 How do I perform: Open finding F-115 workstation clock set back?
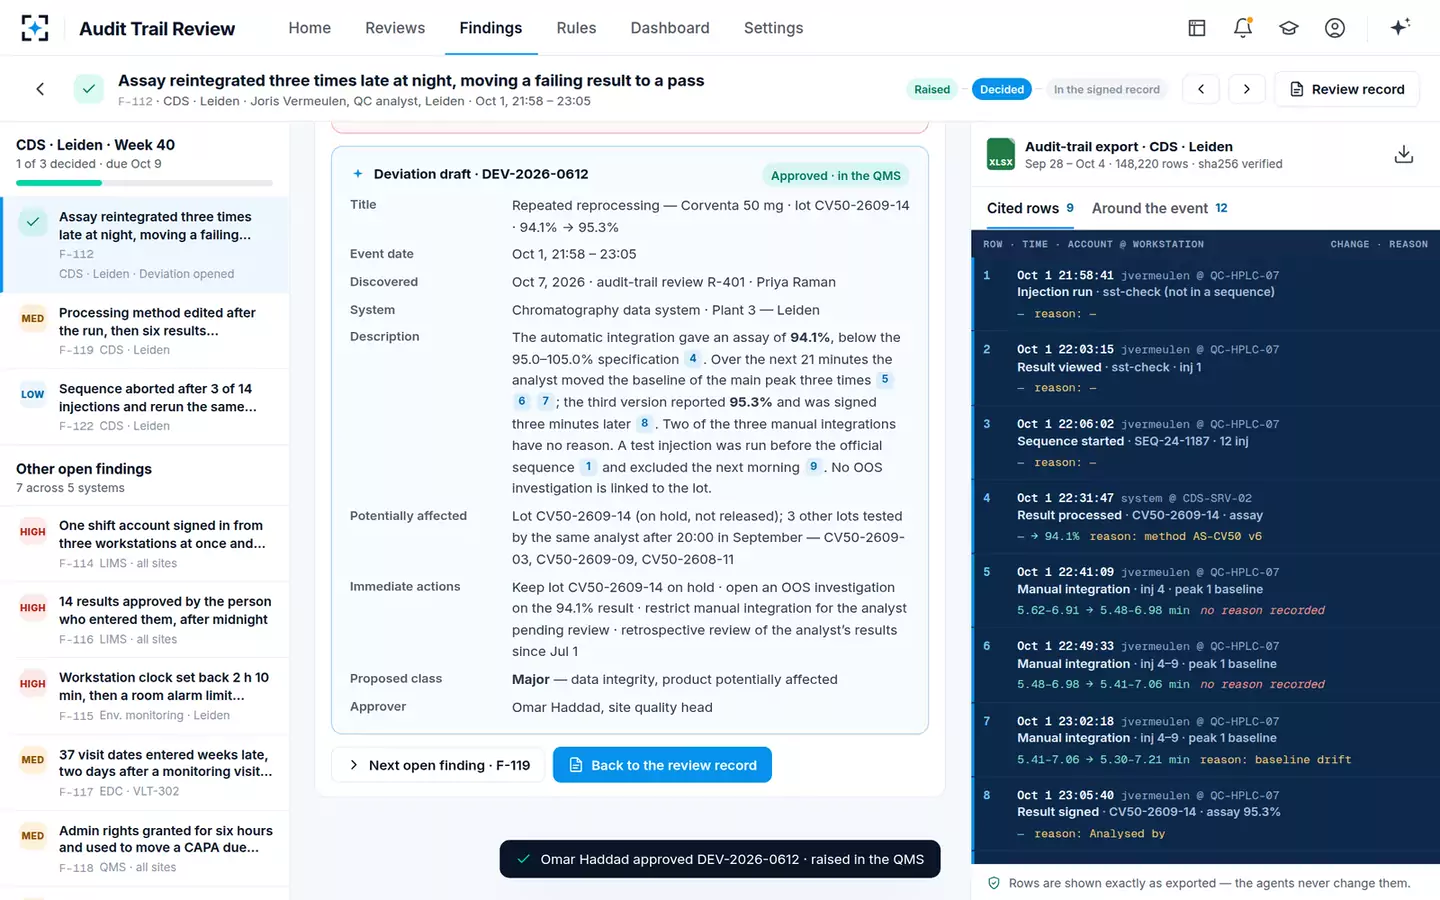point(145,696)
